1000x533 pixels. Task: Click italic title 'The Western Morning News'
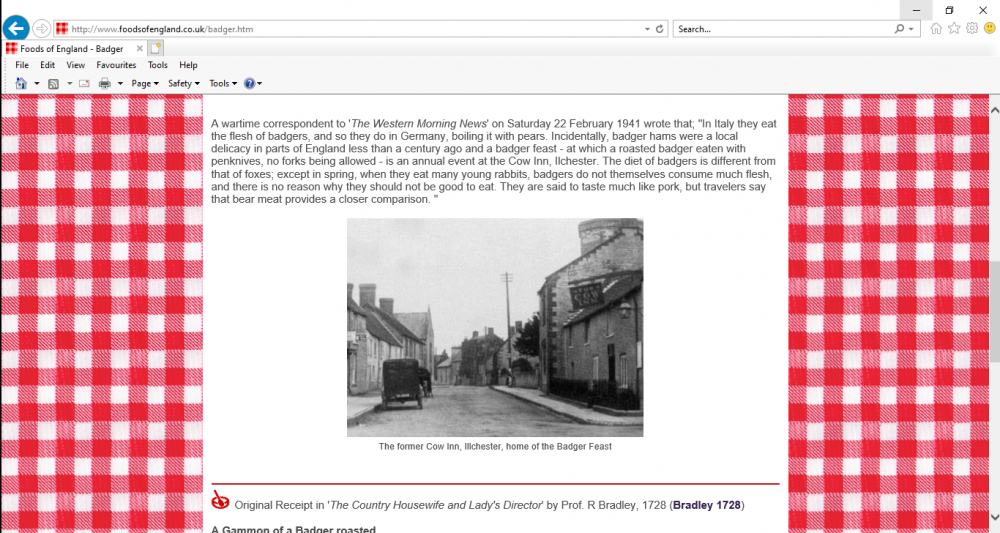(x=419, y=124)
